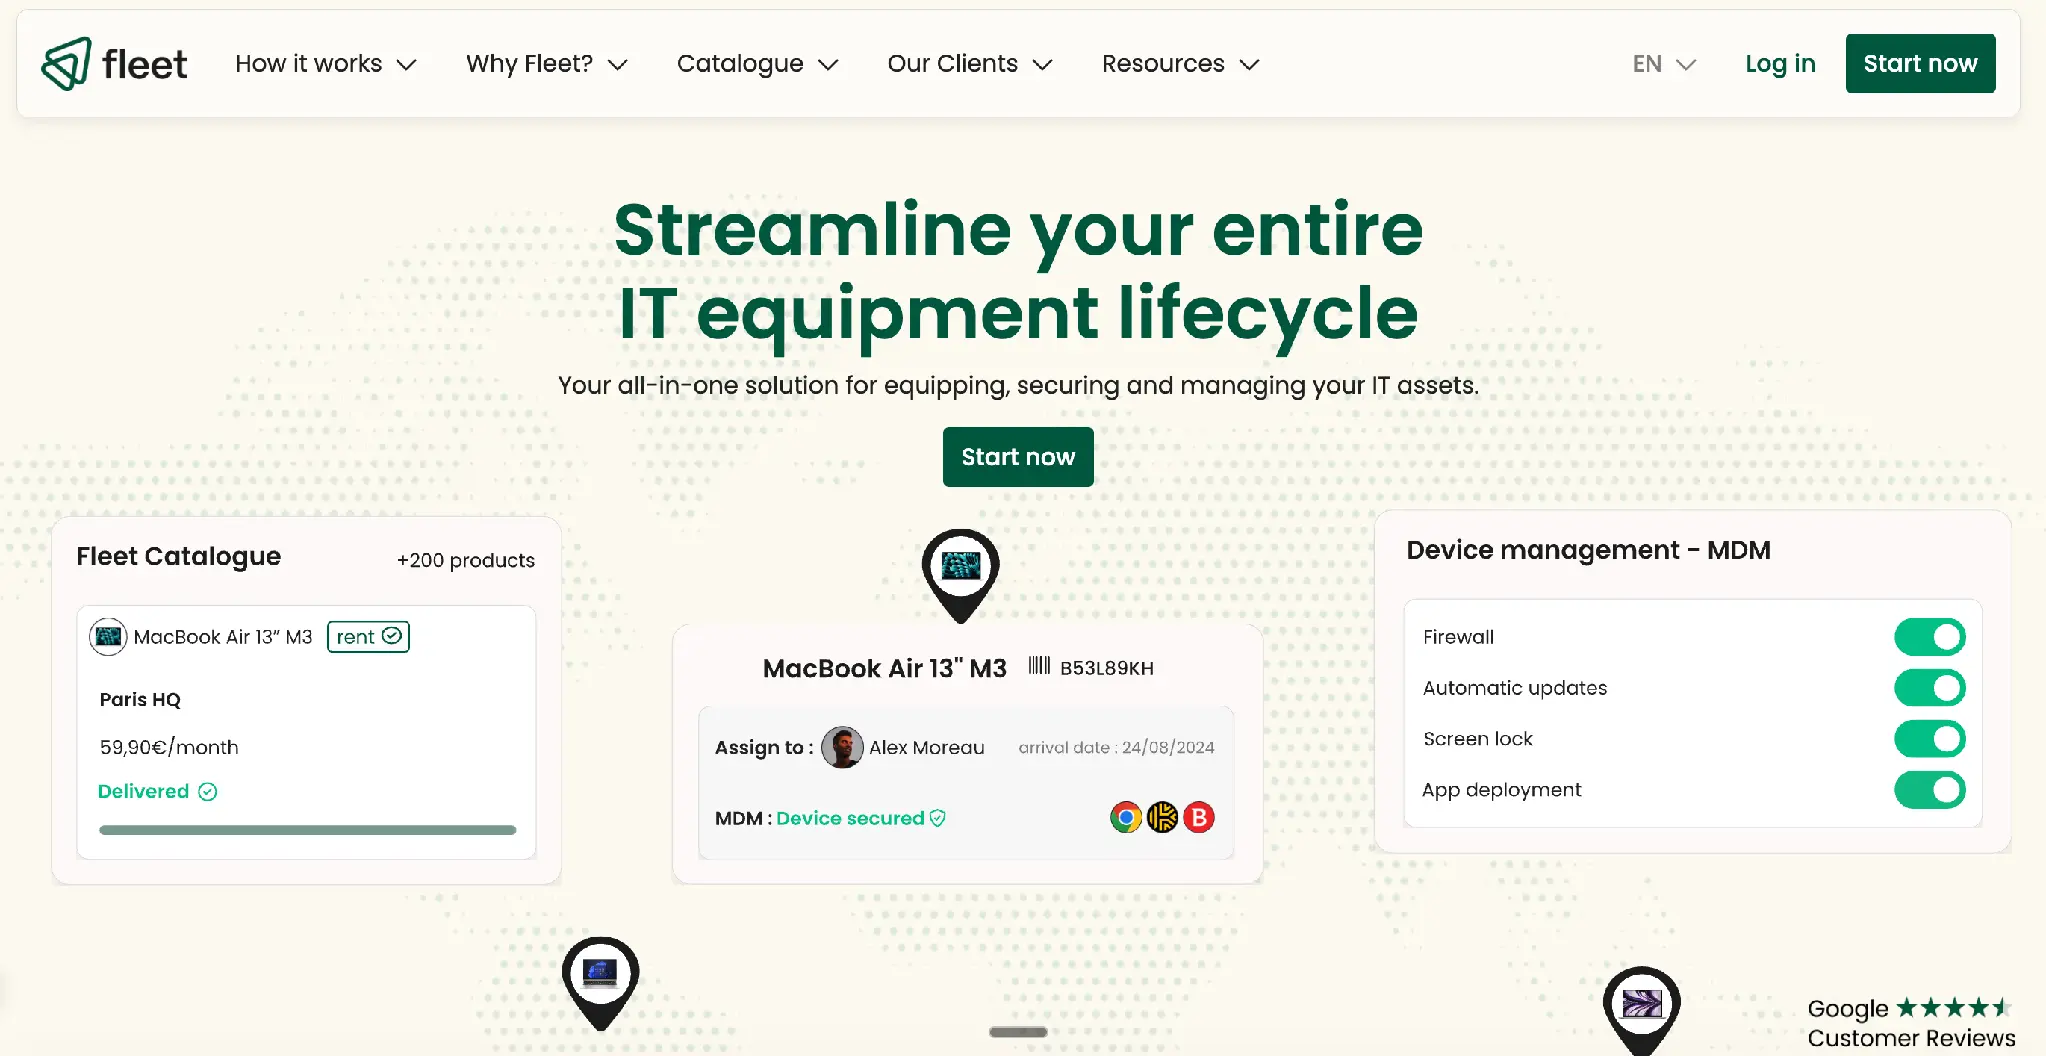The width and height of the screenshot is (2046, 1056).
Task: Click the Device secured status text
Action: pos(850,818)
